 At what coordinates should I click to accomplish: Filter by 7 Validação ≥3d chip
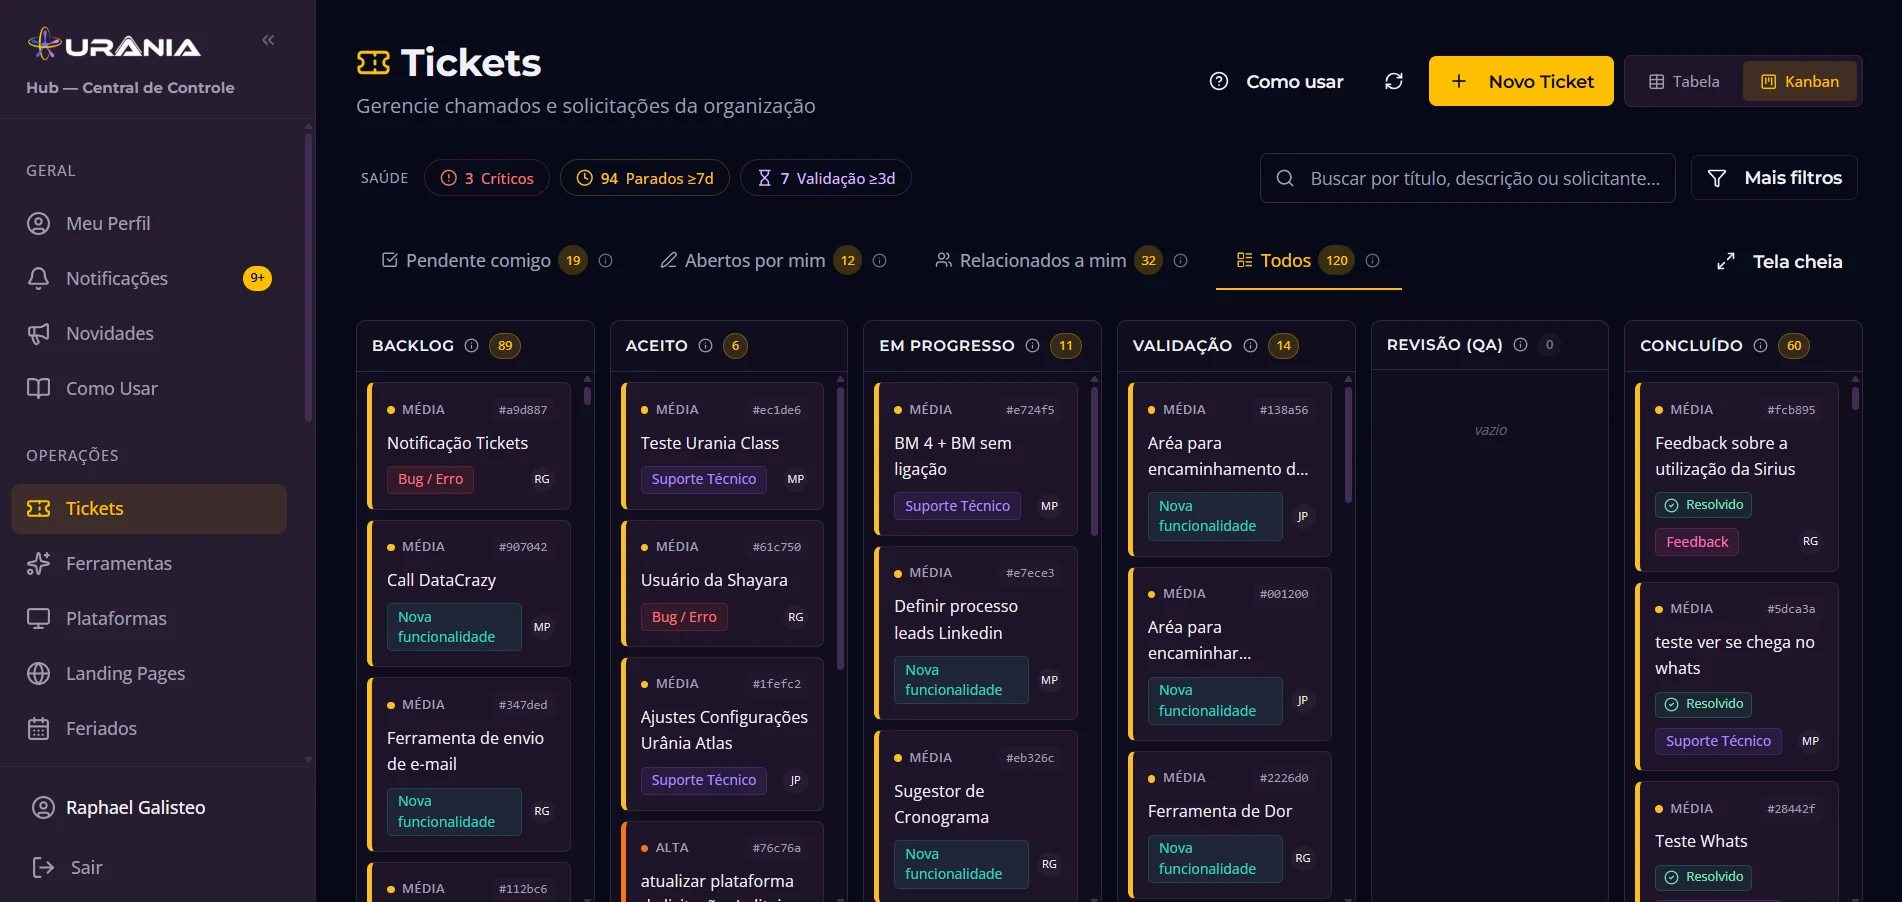tap(826, 178)
